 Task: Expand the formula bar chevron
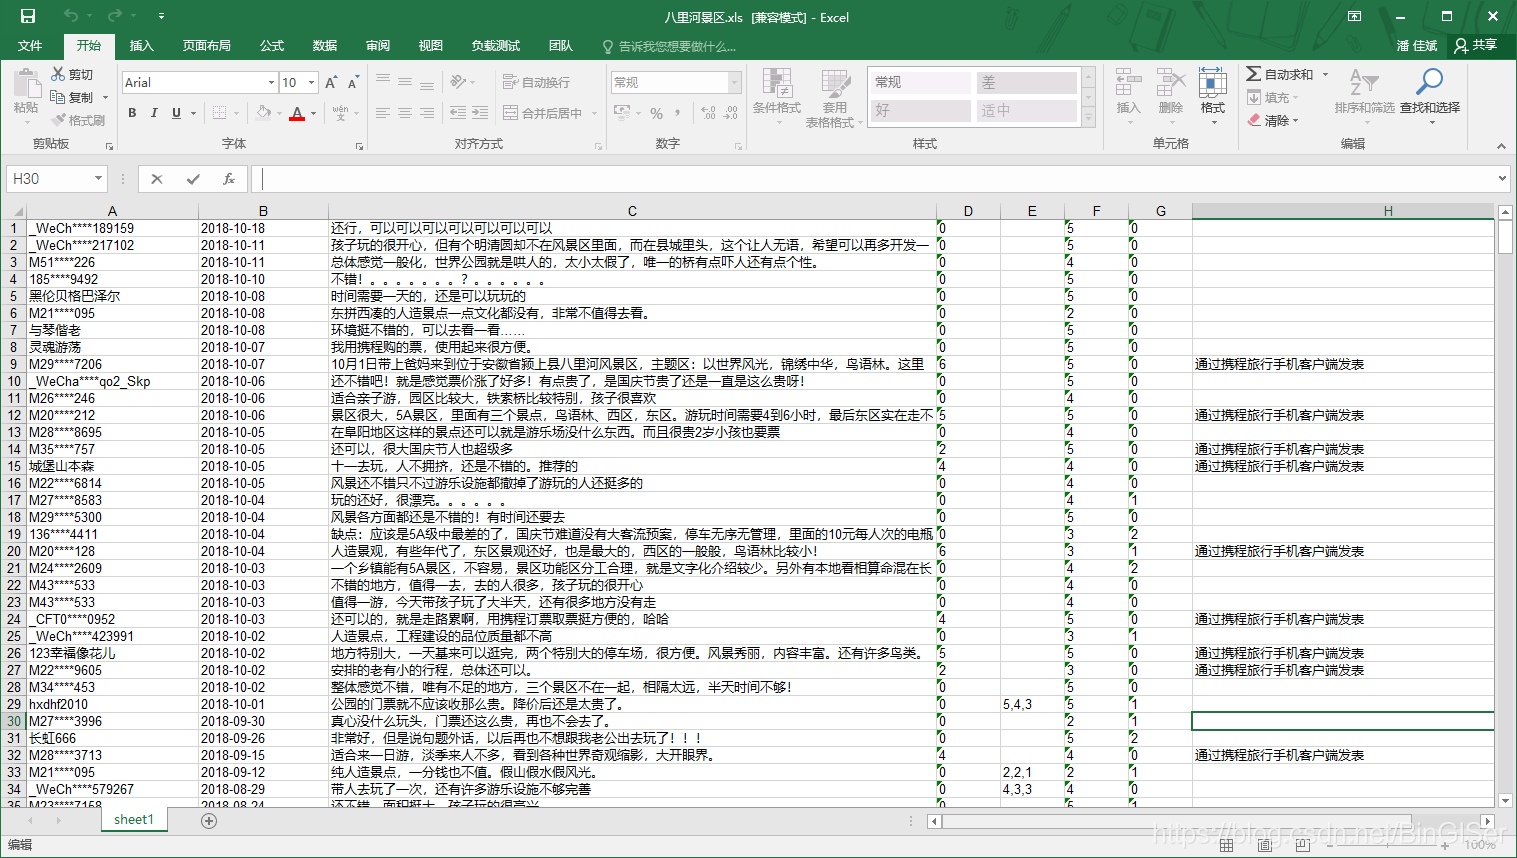pyautogui.click(x=1502, y=178)
